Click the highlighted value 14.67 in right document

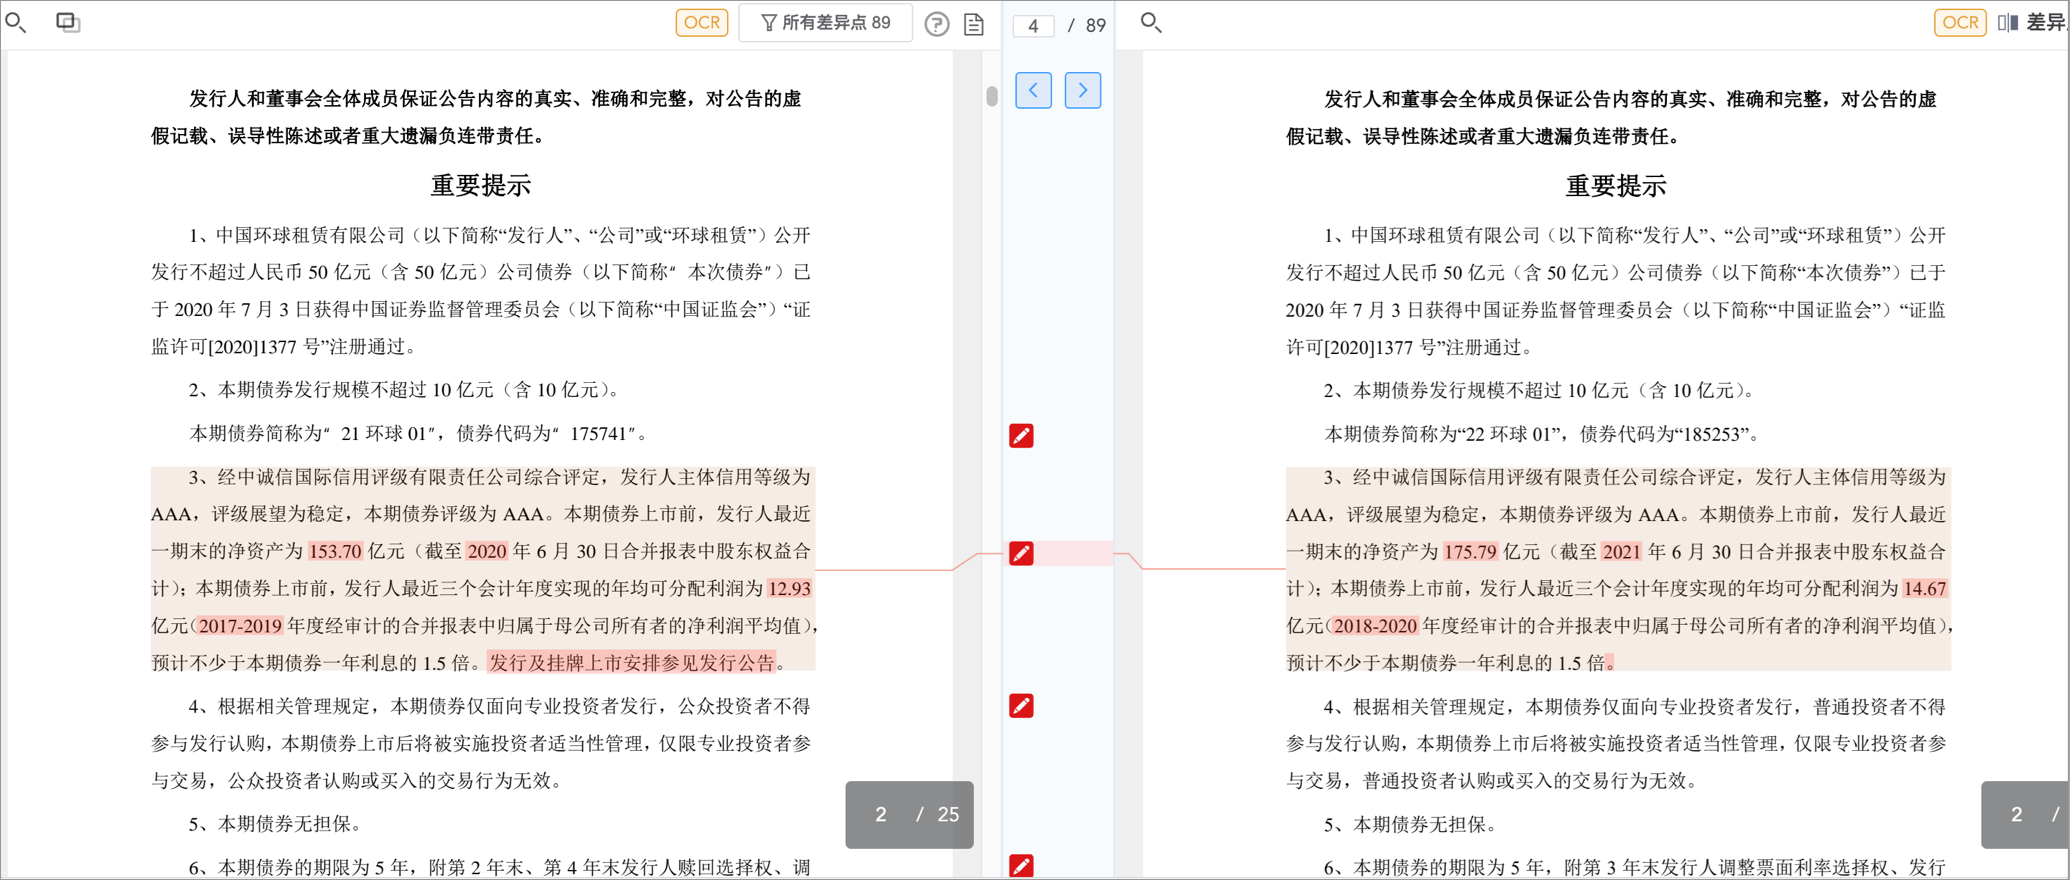(x=1925, y=588)
